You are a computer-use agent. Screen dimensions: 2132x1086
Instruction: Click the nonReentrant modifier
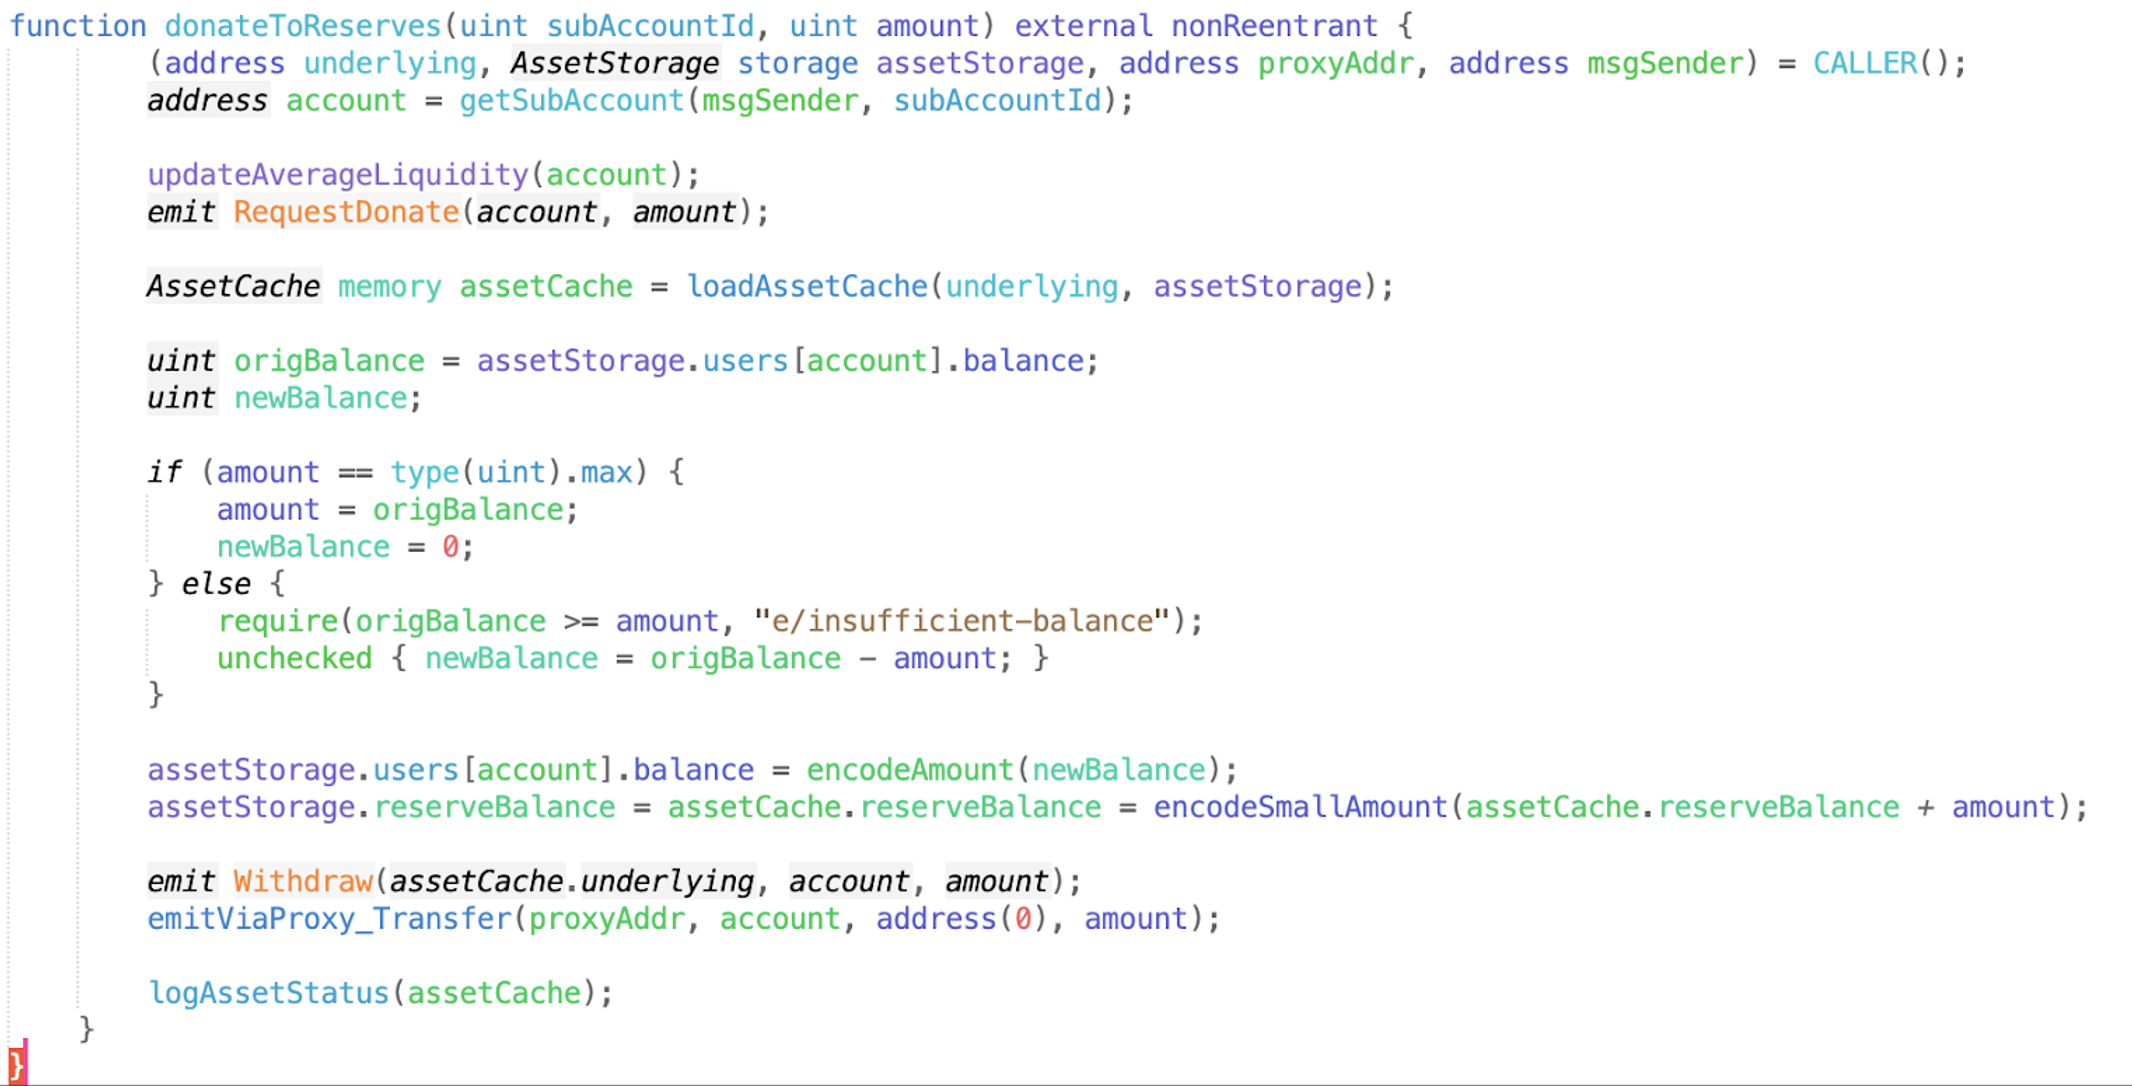(1273, 26)
